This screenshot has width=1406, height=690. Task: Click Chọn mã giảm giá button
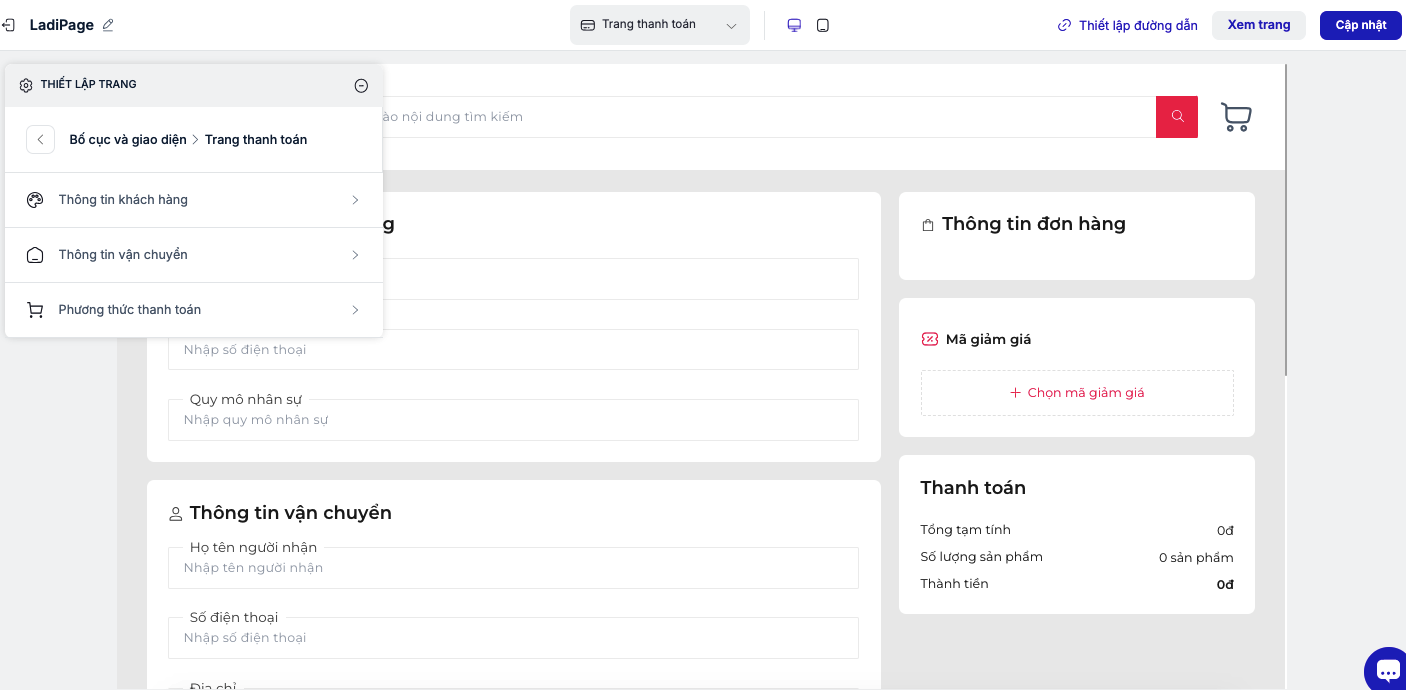click(x=1077, y=393)
